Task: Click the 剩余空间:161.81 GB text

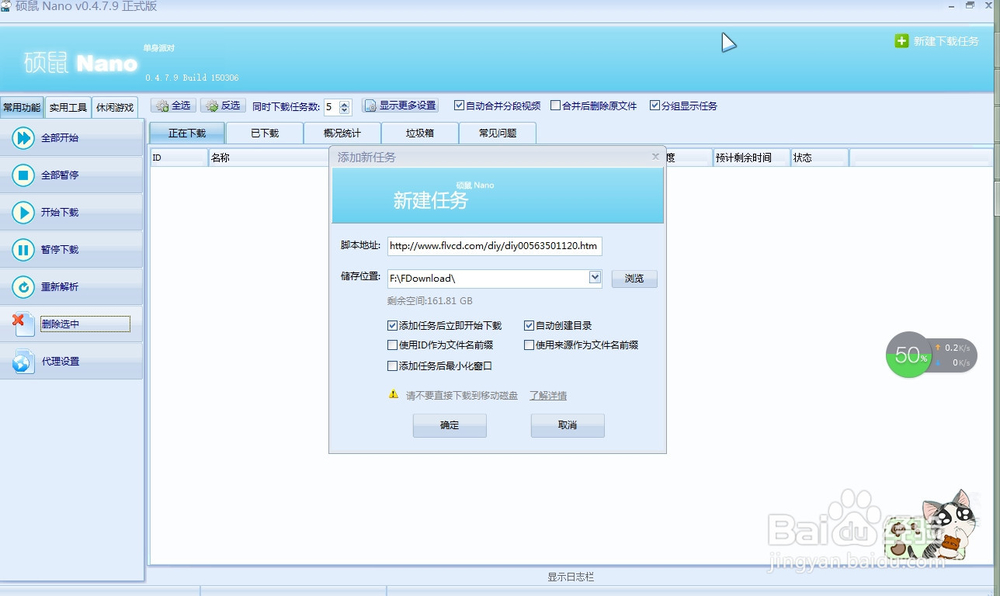Action: click(x=430, y=301)
